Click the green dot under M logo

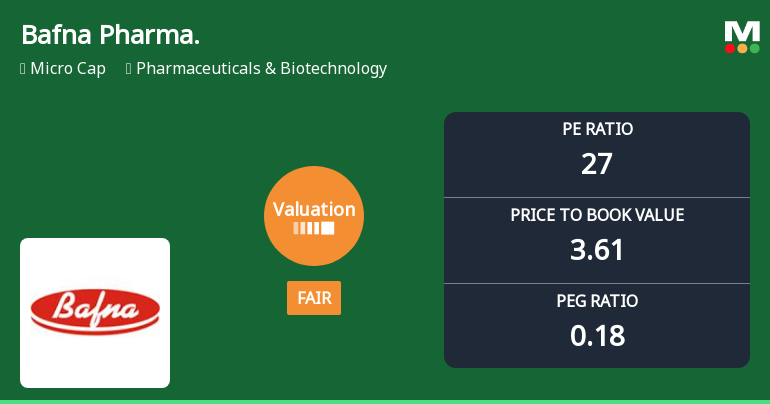point(754,48)
